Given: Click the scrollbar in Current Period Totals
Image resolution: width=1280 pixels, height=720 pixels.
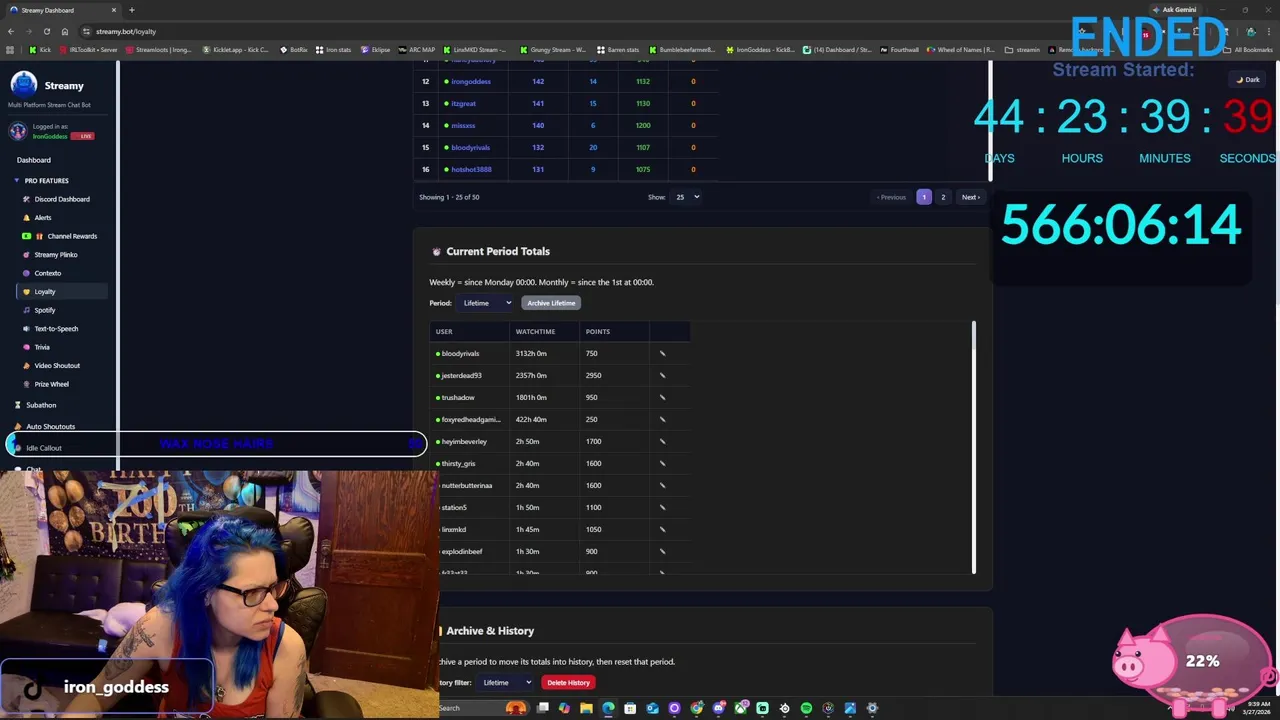Looking at the screenshot, I should pos(973,447).
